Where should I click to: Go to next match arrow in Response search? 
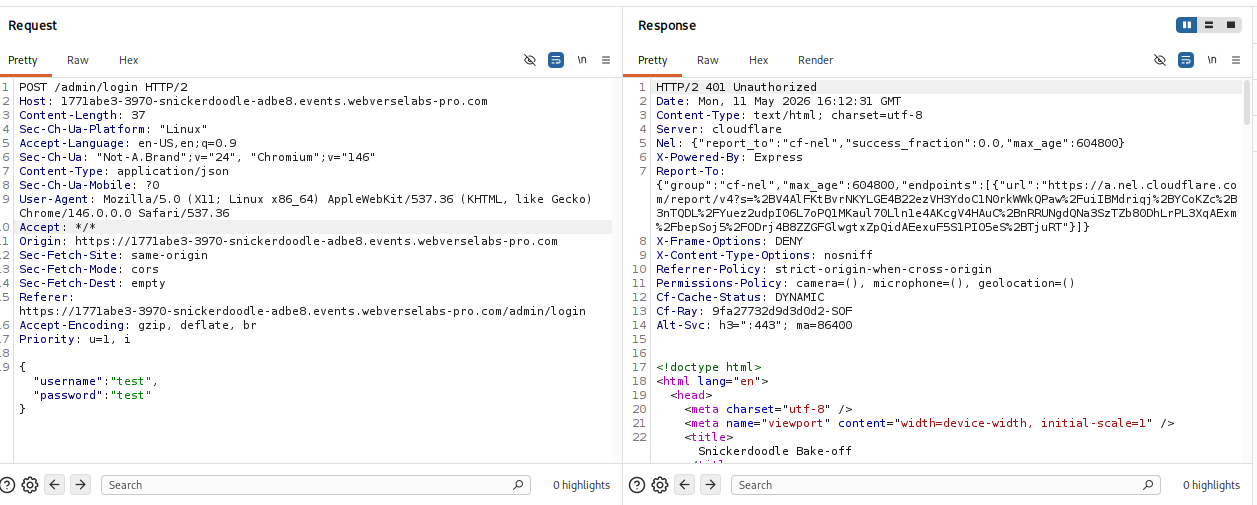tap(711, 485)
